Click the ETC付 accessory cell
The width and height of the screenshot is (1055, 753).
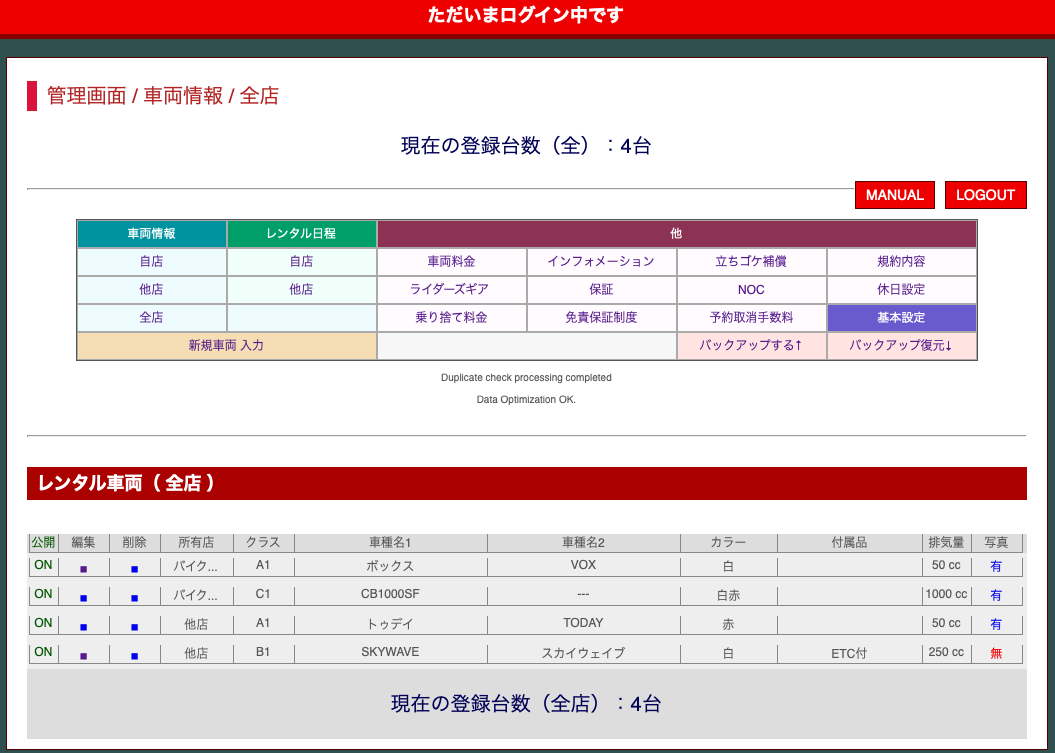pos(849,653)
